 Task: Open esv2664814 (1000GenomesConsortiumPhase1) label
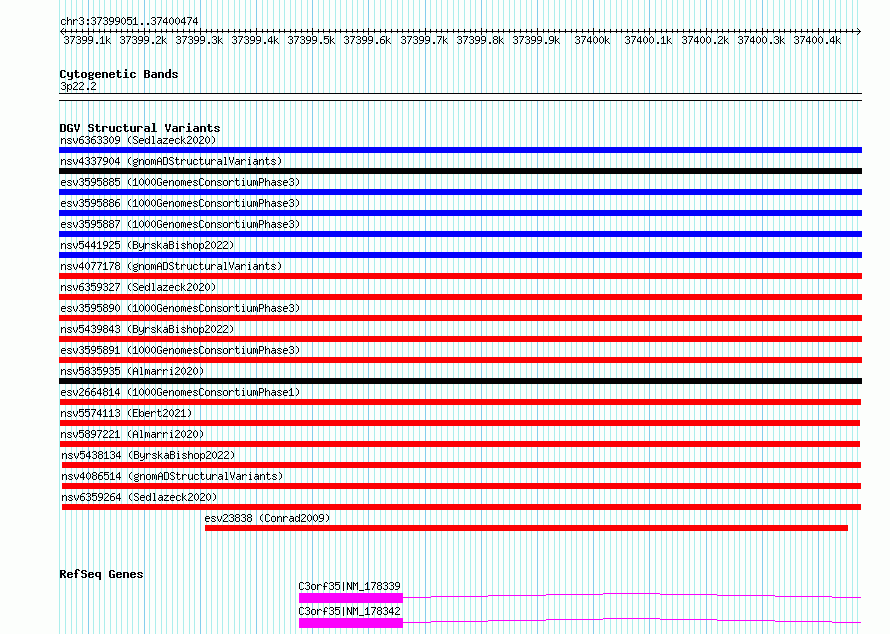[180, 392]
